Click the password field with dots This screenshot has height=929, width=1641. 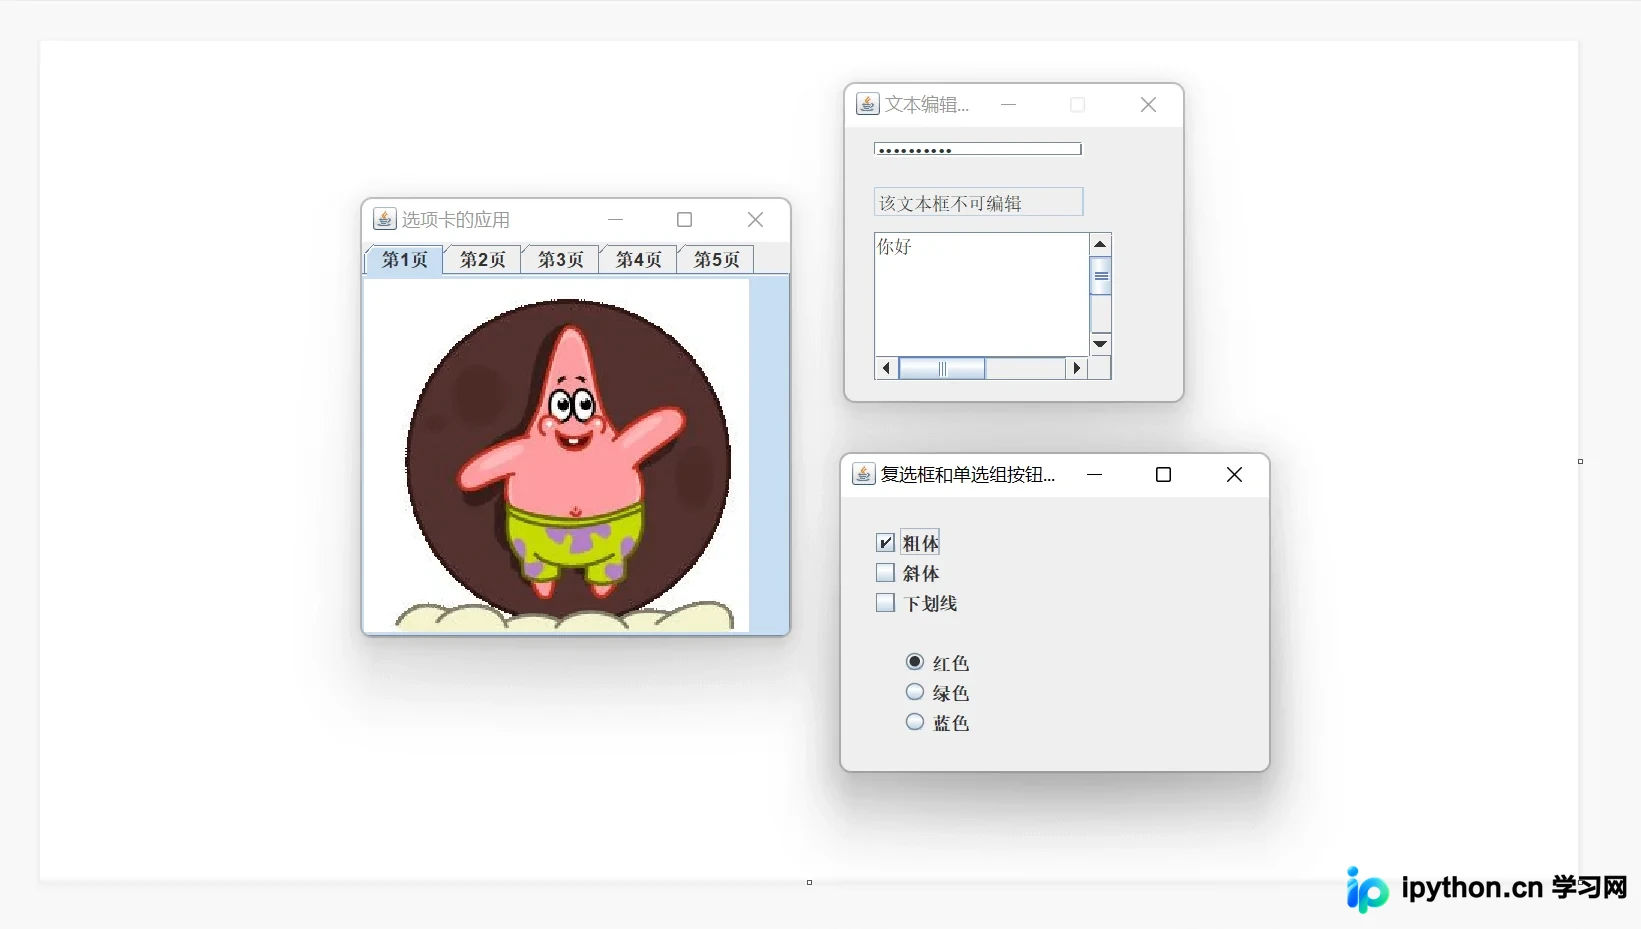pos(978,149)
